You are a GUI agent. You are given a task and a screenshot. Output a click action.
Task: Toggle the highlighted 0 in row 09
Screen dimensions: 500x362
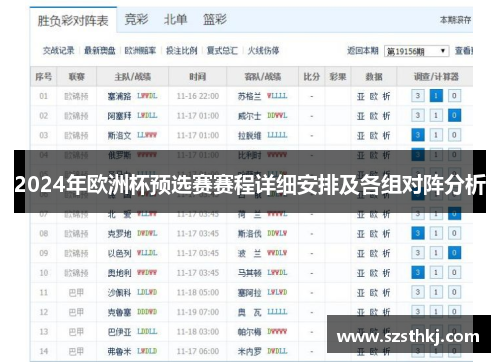[454, 253]
